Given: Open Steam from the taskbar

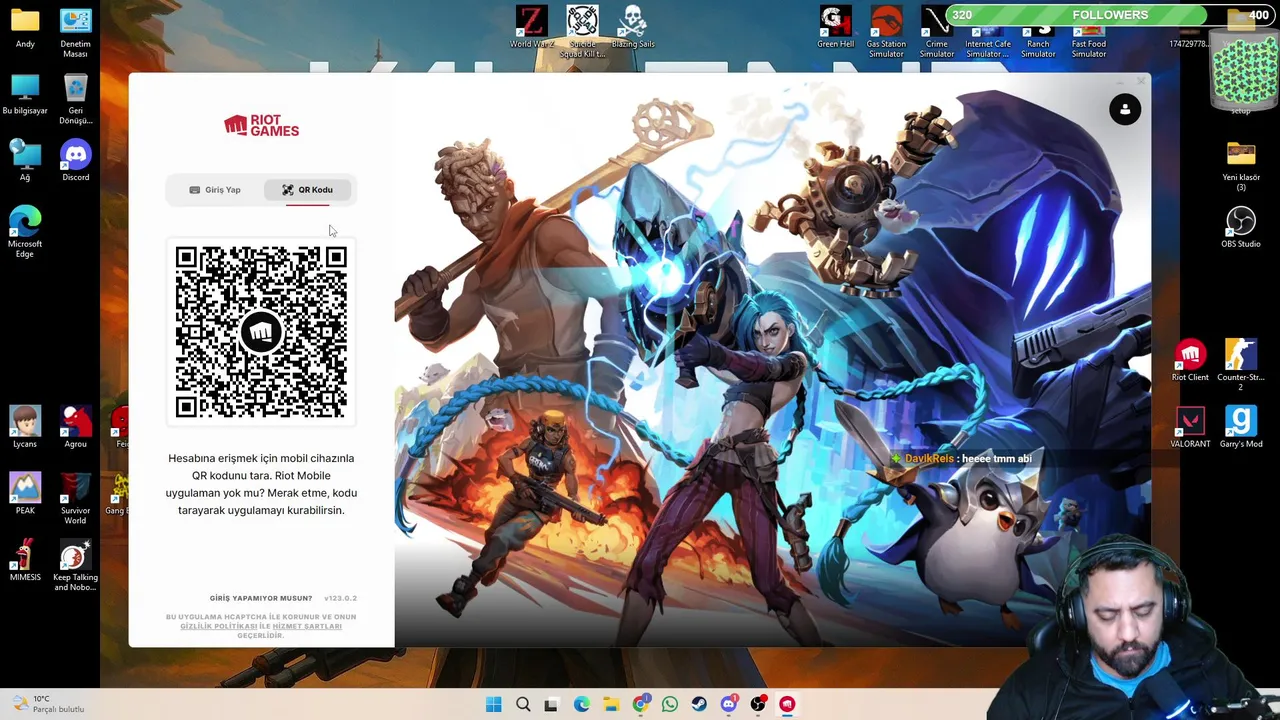Looking at the screenshot, I should point(699,704).
